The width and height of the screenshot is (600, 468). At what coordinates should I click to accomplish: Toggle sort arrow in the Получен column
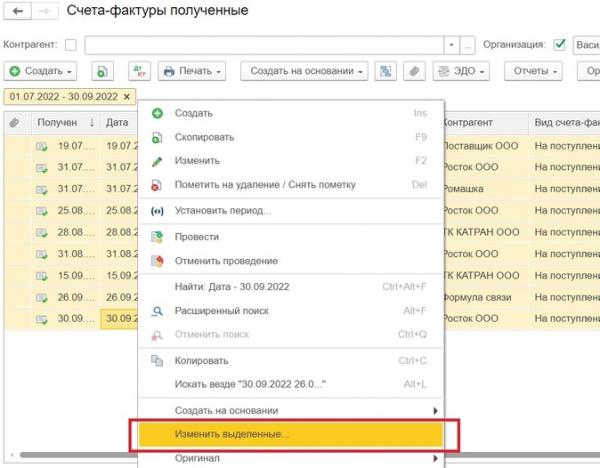92,122
